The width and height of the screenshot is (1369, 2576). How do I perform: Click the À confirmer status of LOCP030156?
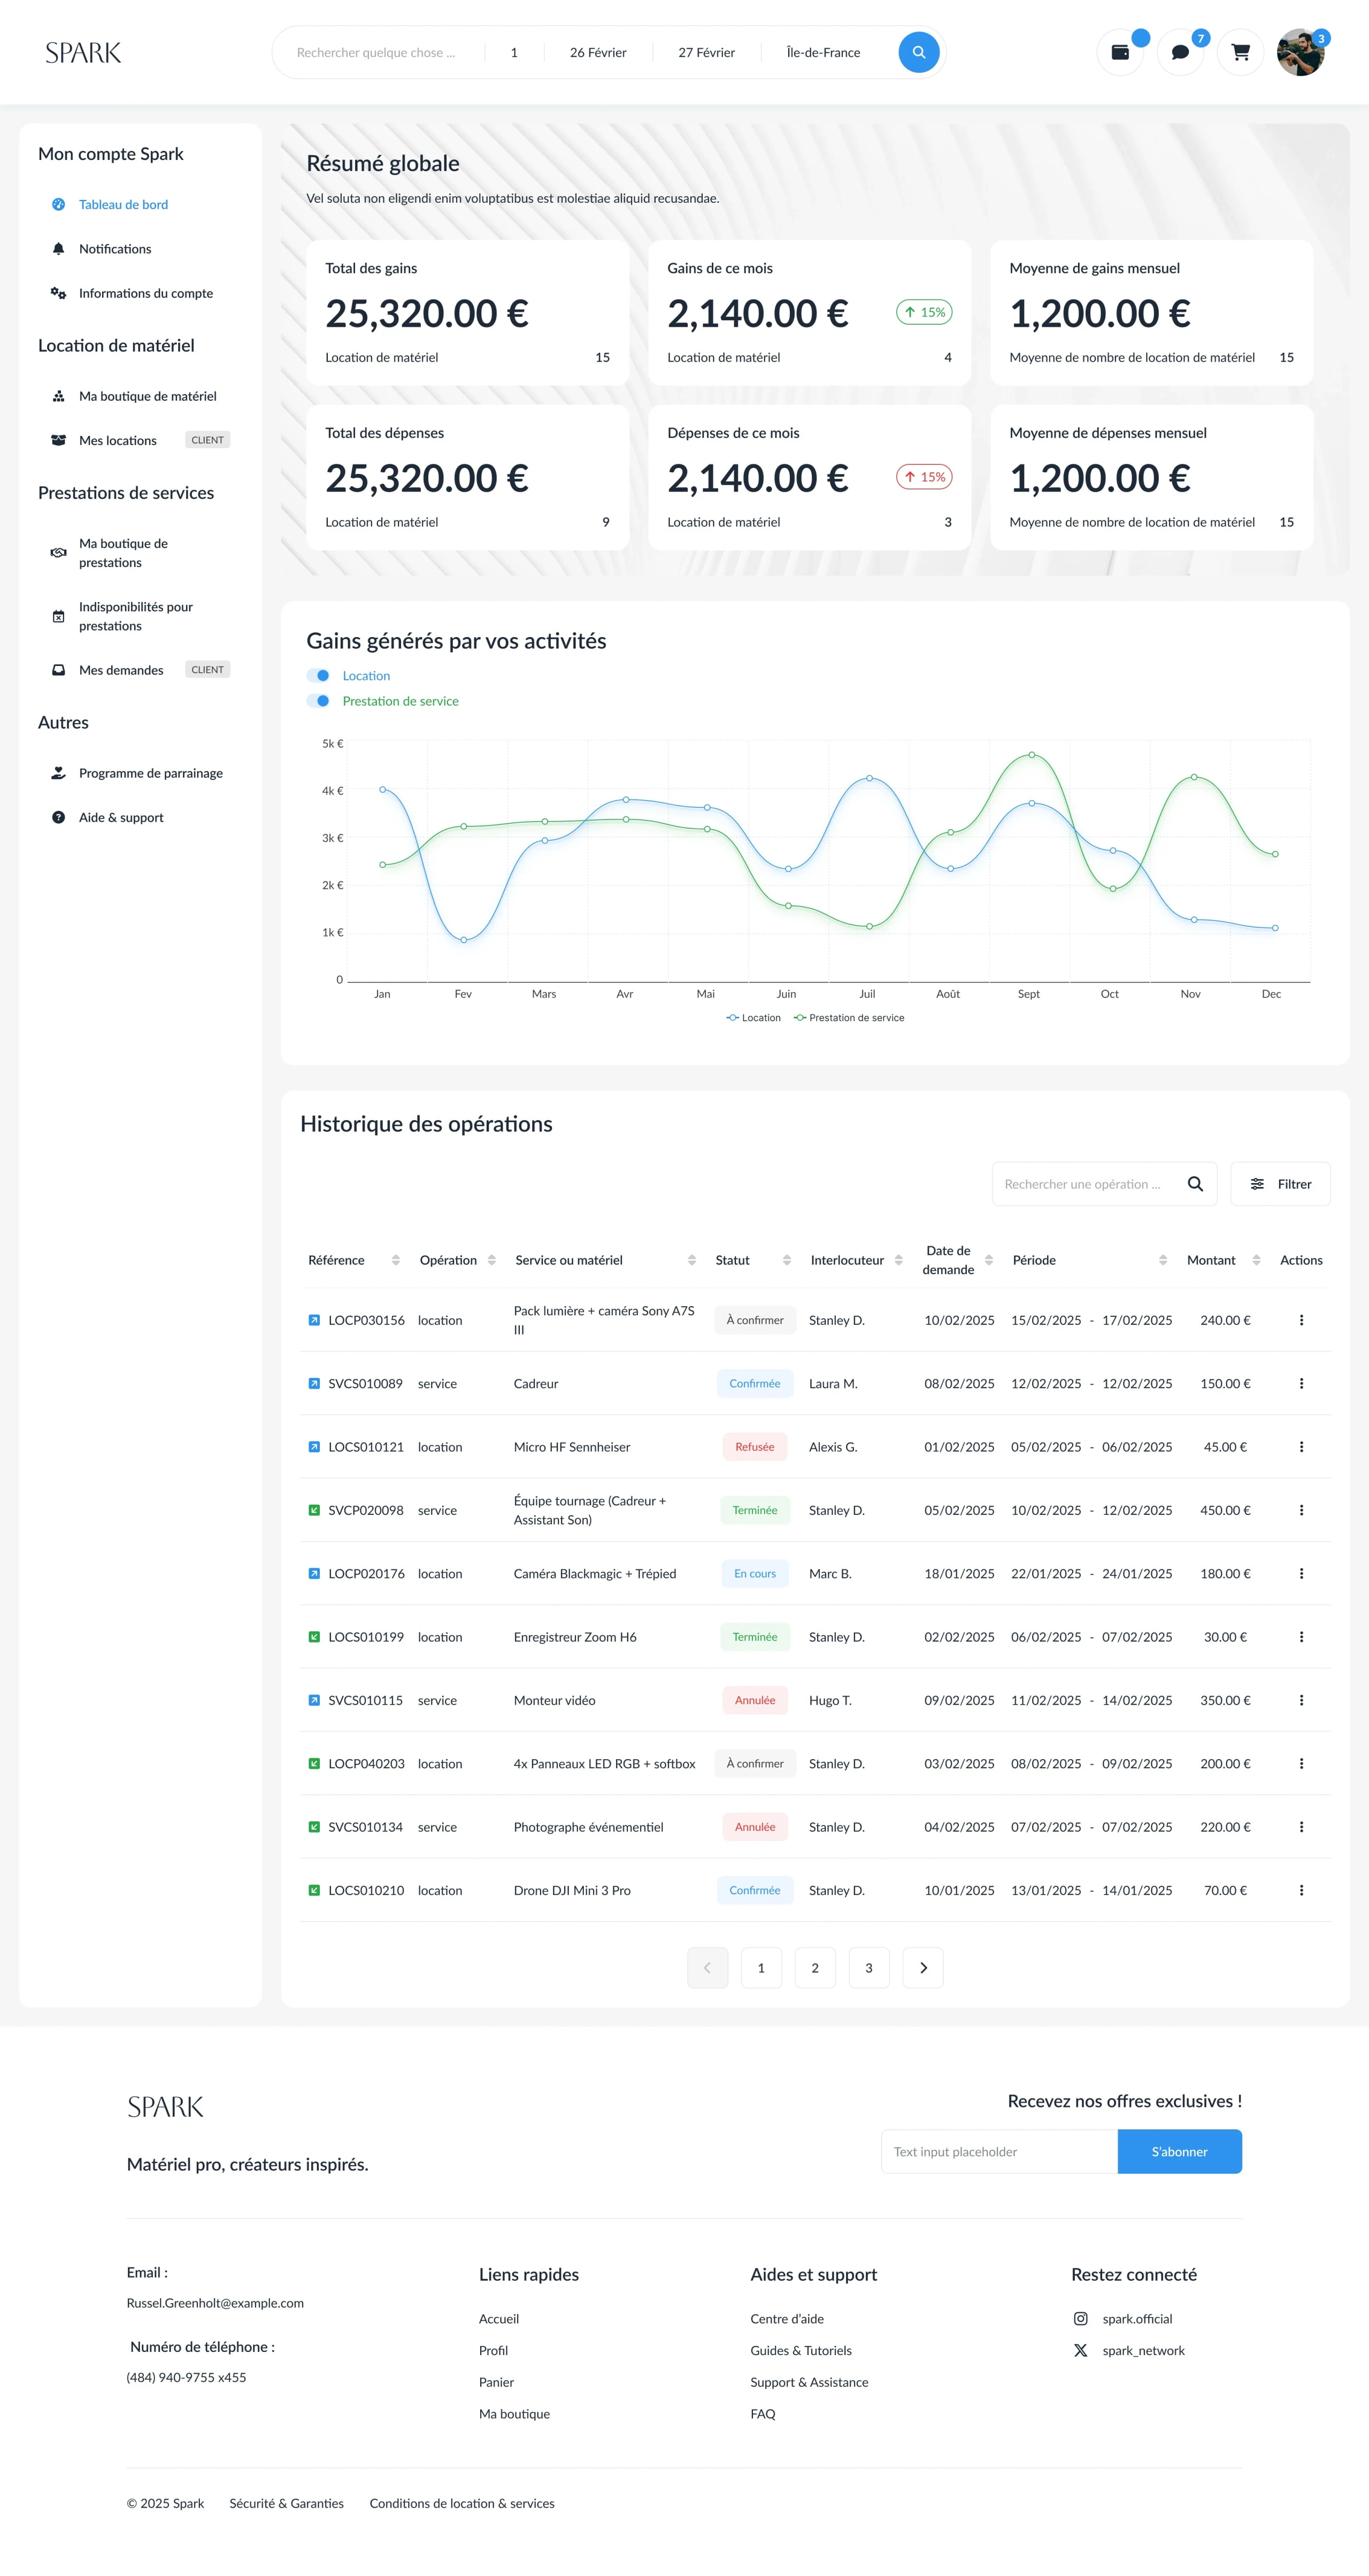tap(755, 1320)
